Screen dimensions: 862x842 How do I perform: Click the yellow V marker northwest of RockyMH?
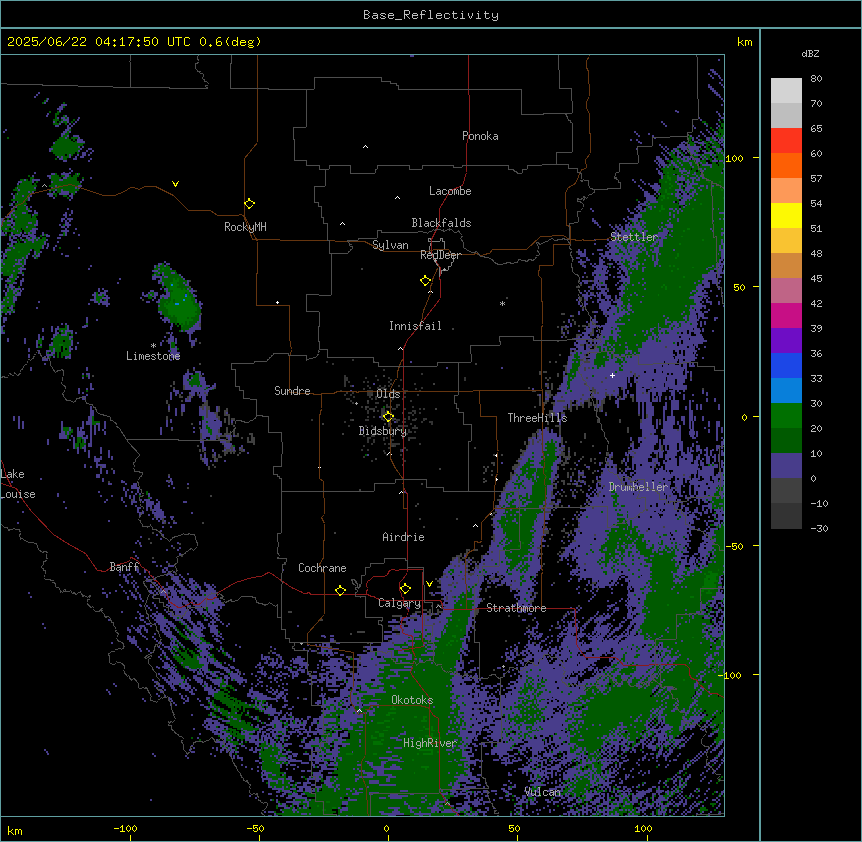pos(175,184)
